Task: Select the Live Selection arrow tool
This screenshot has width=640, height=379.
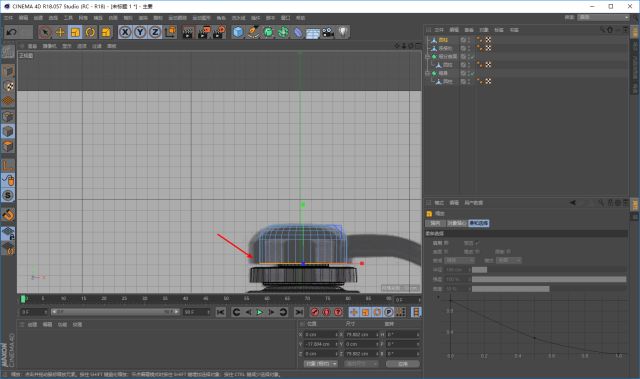Action: point(45,32)
